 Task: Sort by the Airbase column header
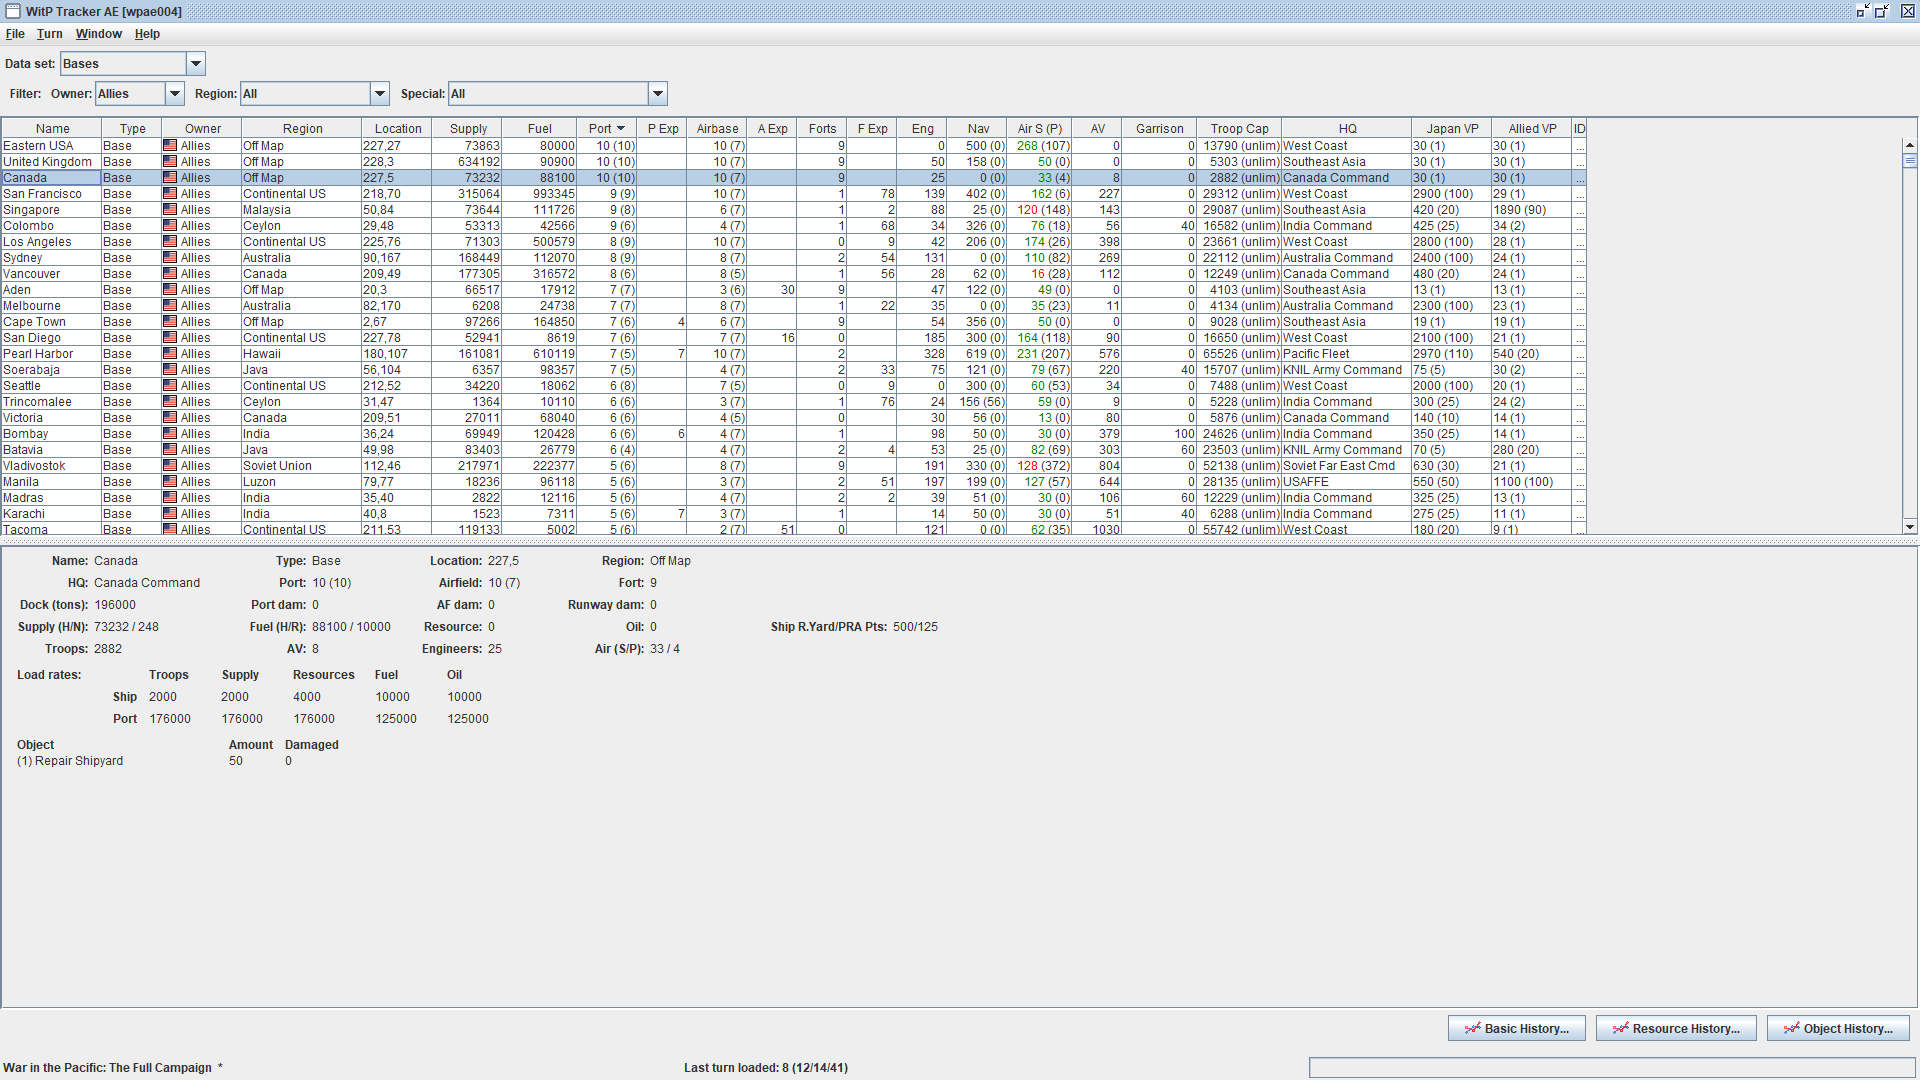(717, 129)
